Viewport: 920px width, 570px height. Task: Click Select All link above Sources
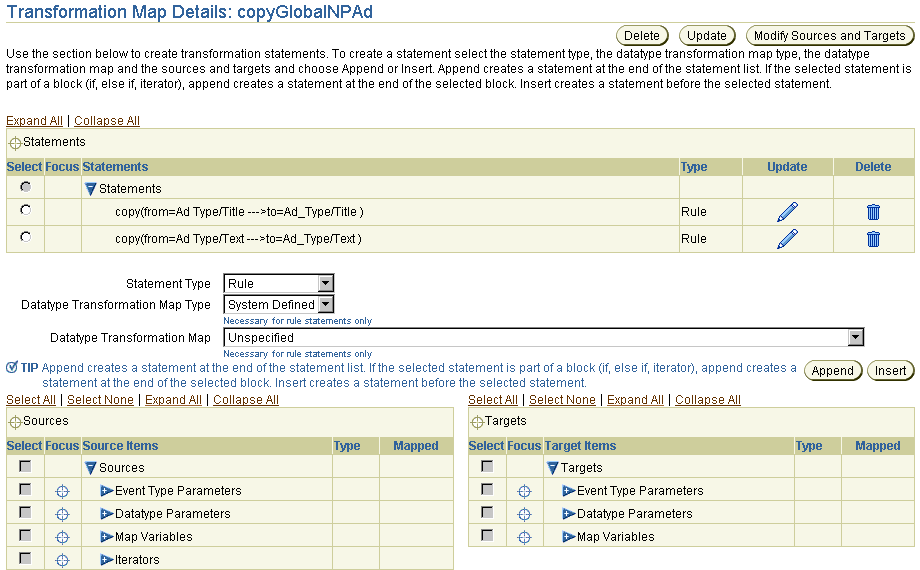[x=31, y=400]
